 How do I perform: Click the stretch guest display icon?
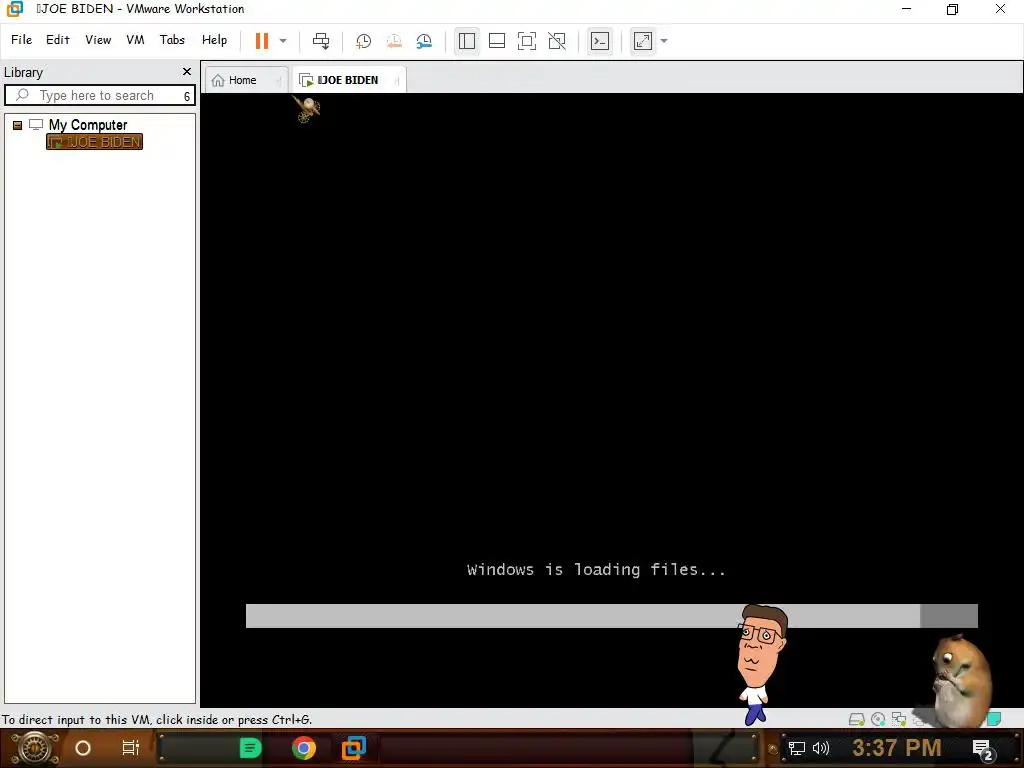643,41
